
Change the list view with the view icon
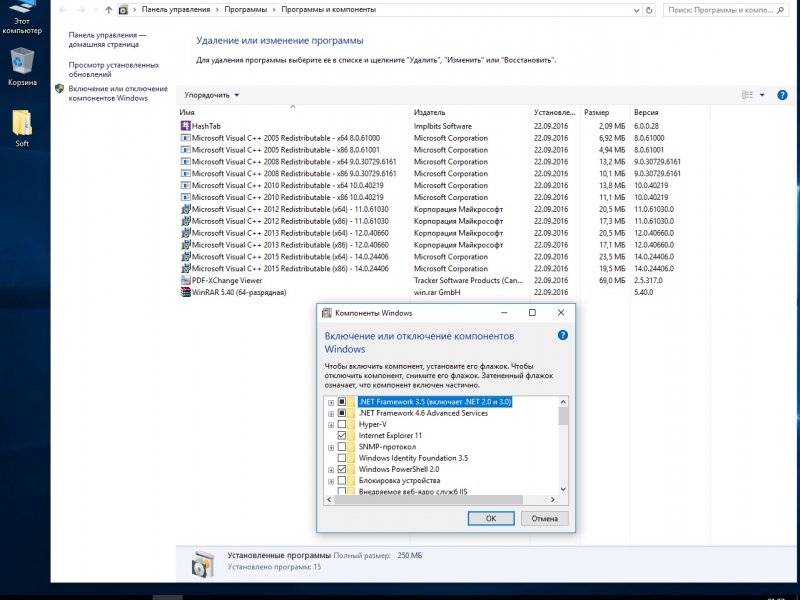pyautogui.click(x=747, y=95)
